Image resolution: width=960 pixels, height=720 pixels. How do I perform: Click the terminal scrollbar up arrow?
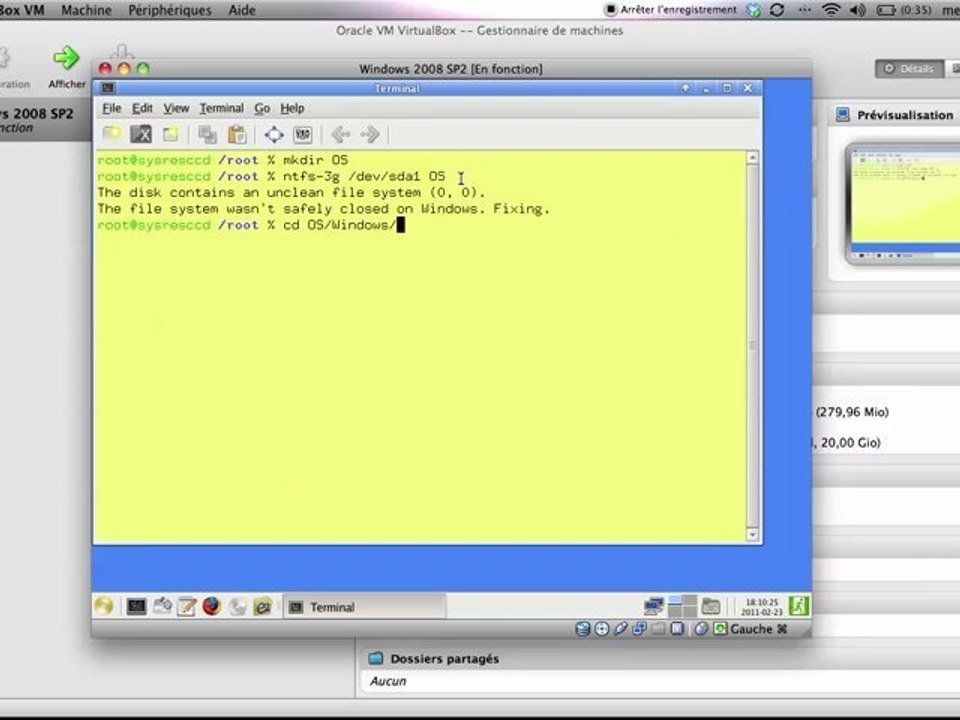(752, 158)
